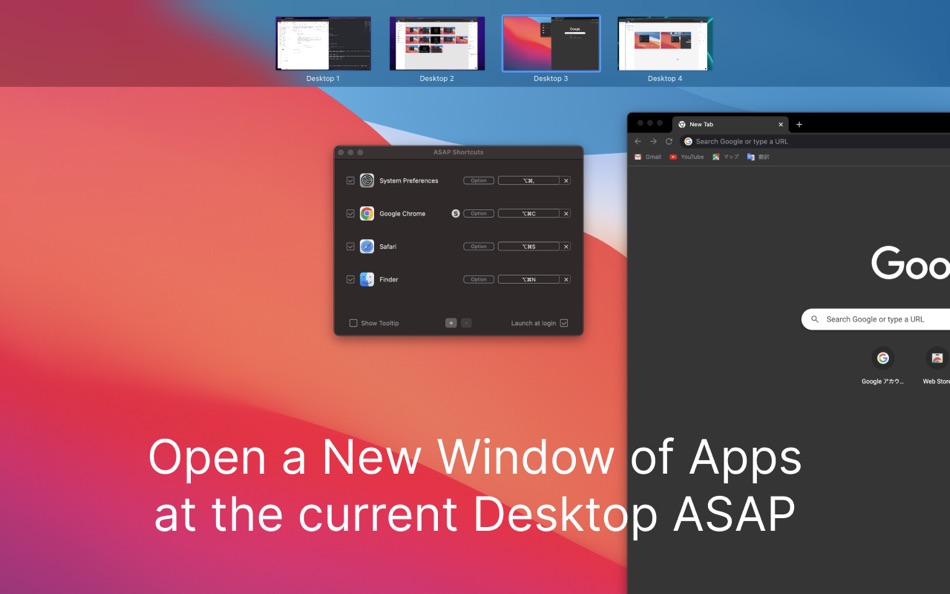Switch to Desktop 3 in Mission Control
The width and height of the screenshot is (950, 594).
point(551,44)
